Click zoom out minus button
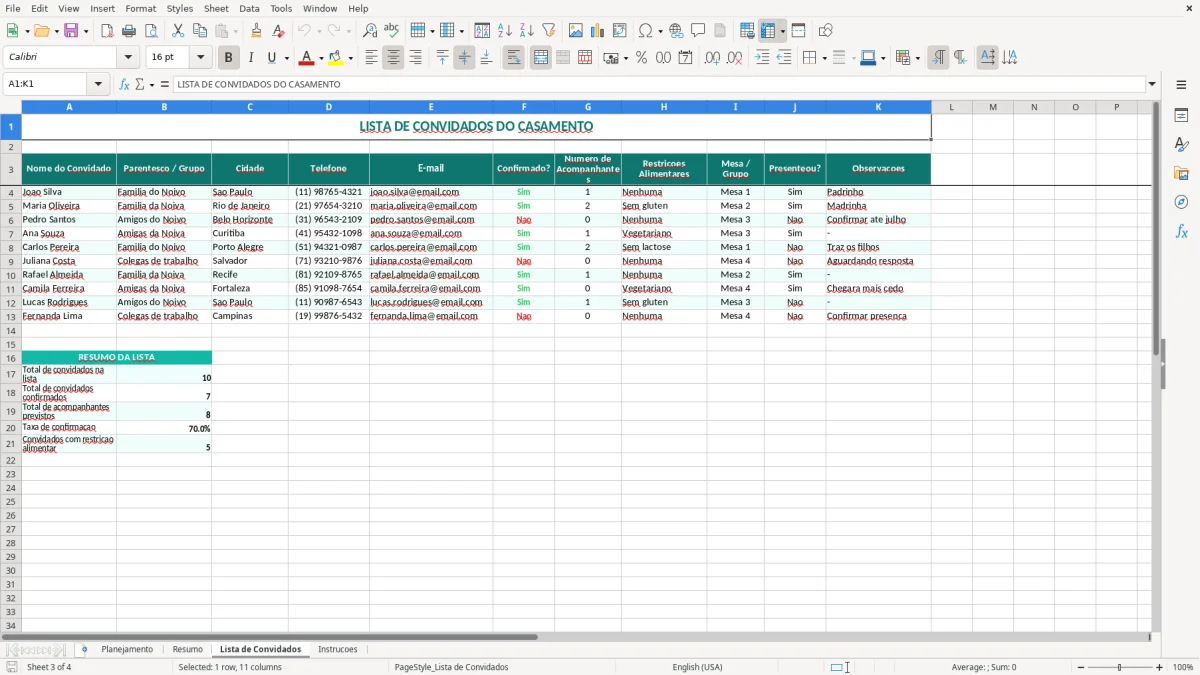Screen dimensions: 1200x675 [x=1081, y=667]
